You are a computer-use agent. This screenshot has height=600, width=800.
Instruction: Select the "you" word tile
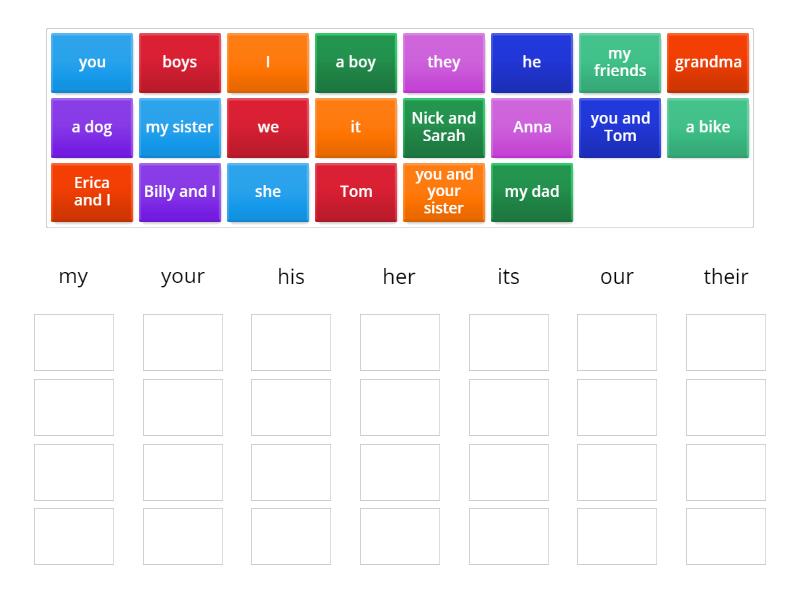(x=91, y=62)
